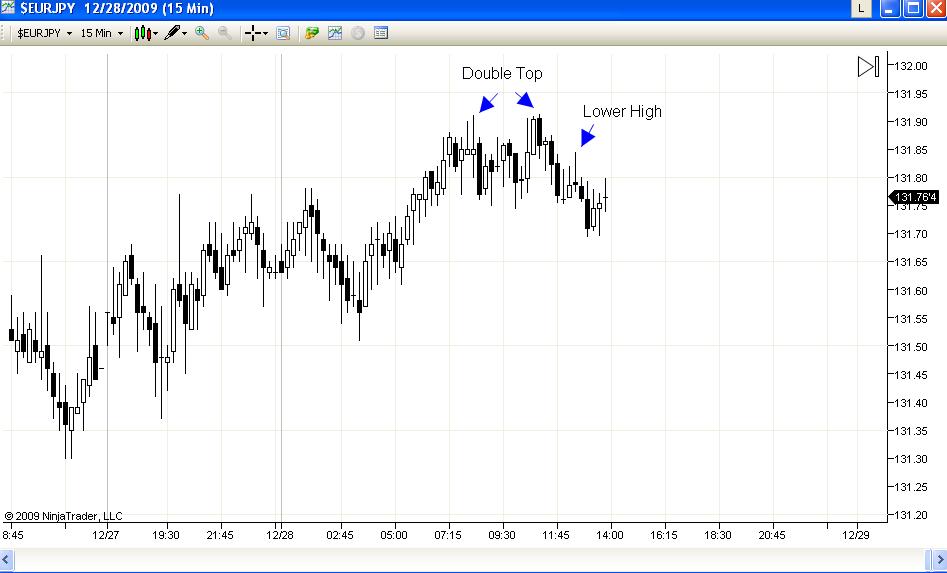
Task: Click the chart window icon in title bar
Action: tap(8, 8)
